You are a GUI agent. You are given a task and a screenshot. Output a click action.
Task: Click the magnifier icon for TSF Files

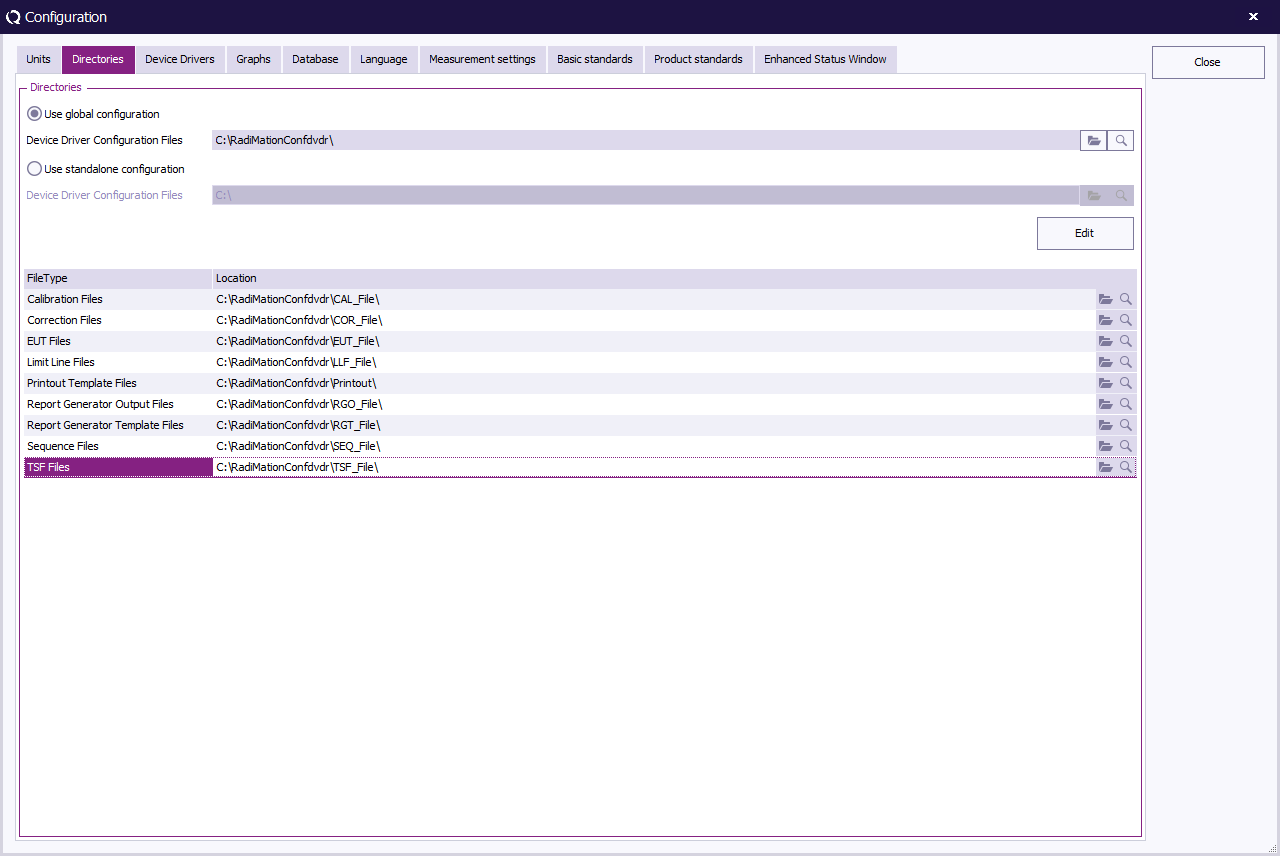coord(1126,467)
